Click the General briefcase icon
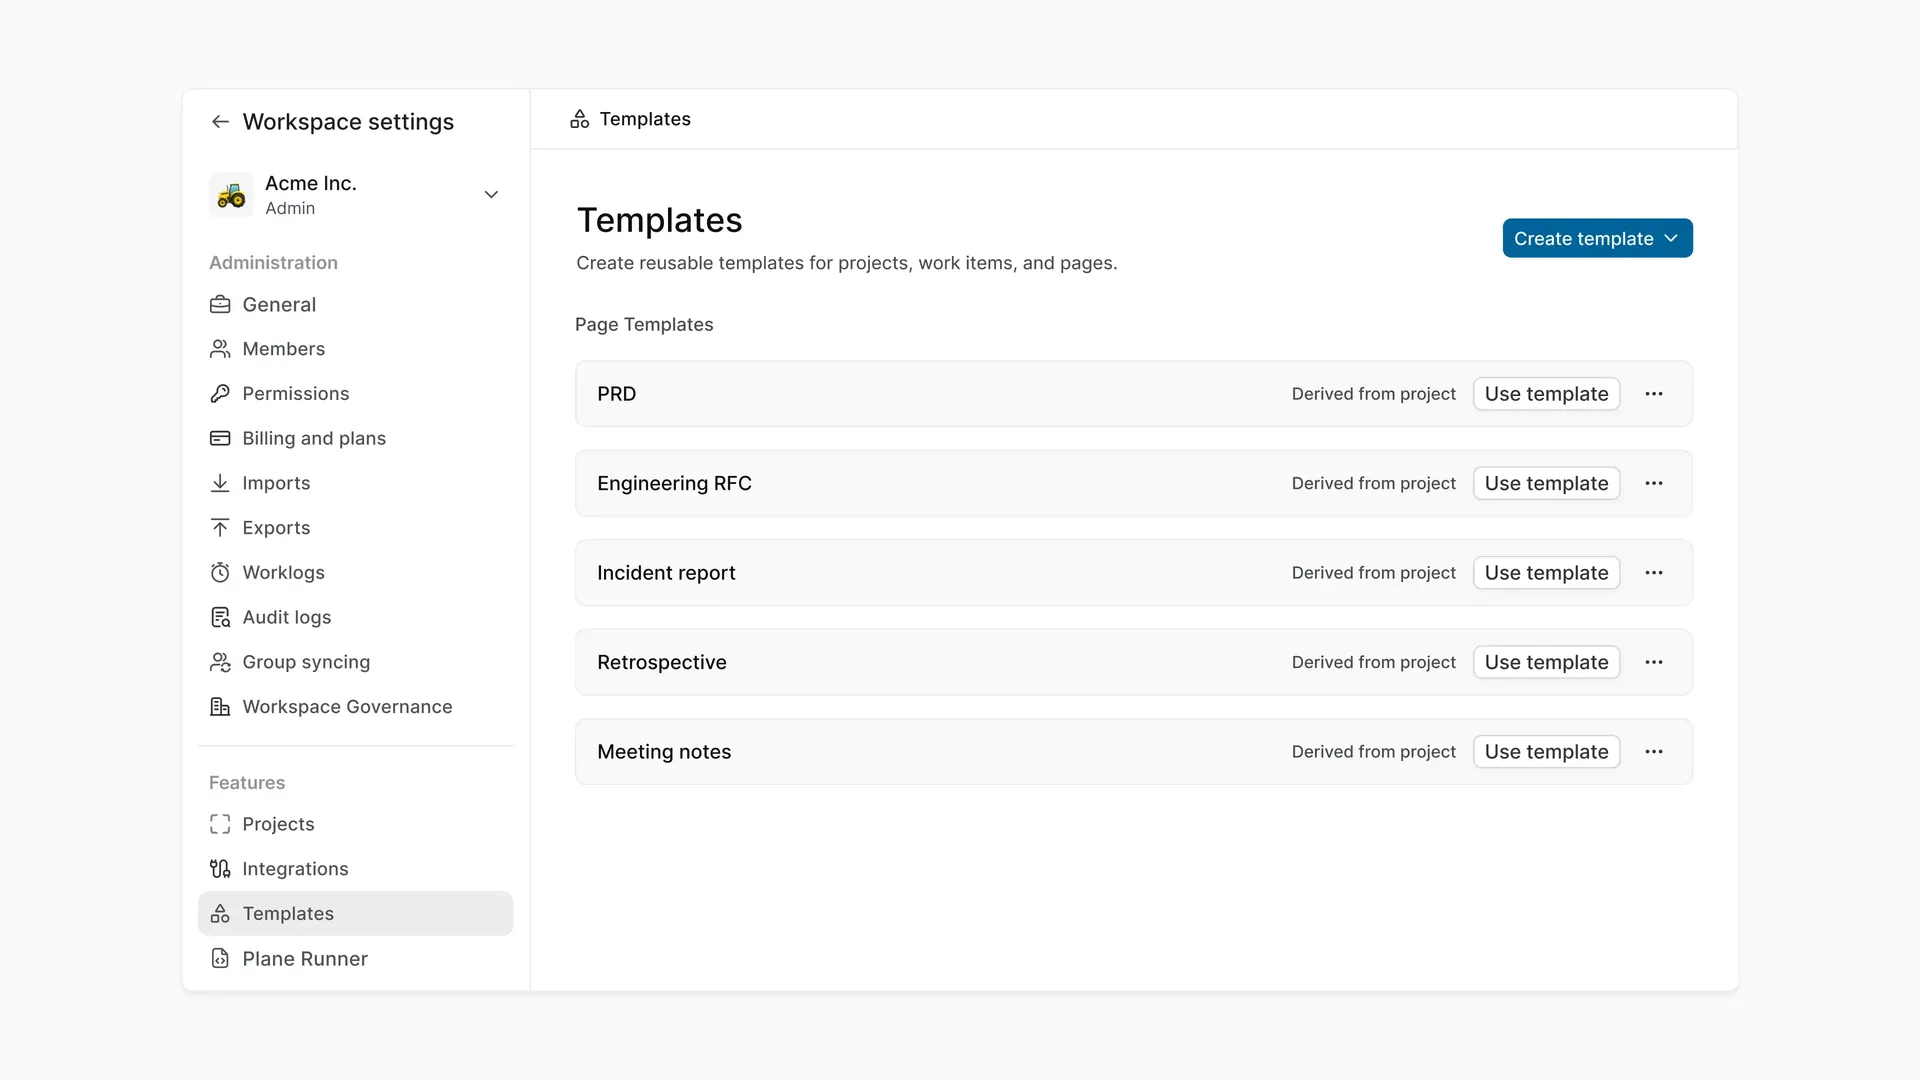Image resolution: width=1920 pixels, height=1080 pixels. pyautogui.click(x=220, y=305)
